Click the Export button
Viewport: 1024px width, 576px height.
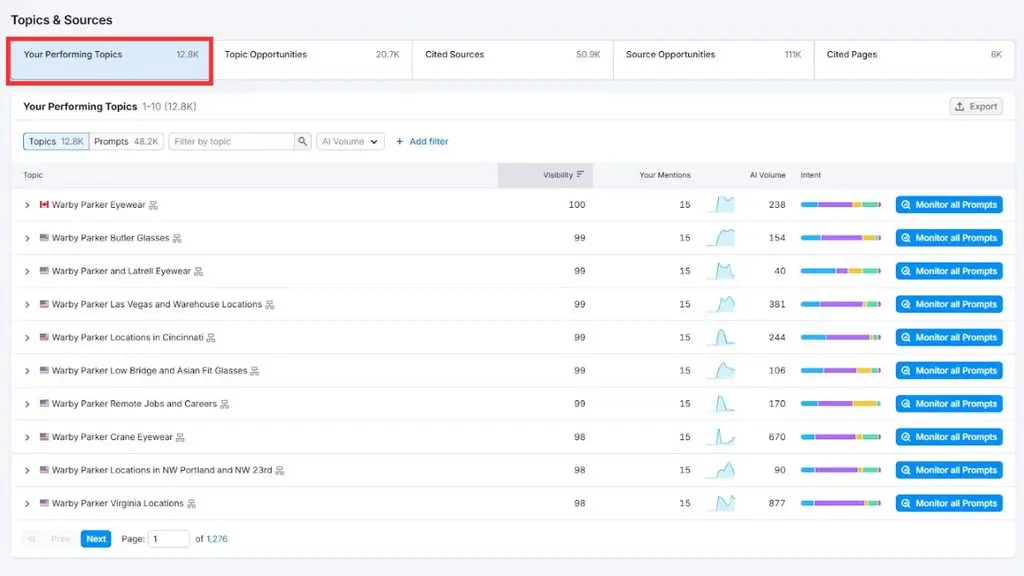[x=976, y=106]
